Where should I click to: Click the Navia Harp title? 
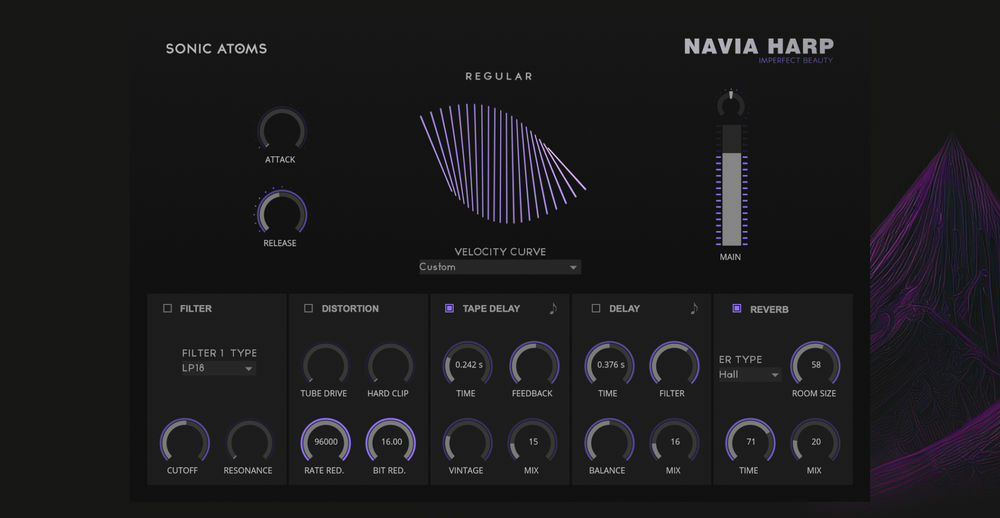click(x=758, y=46)
